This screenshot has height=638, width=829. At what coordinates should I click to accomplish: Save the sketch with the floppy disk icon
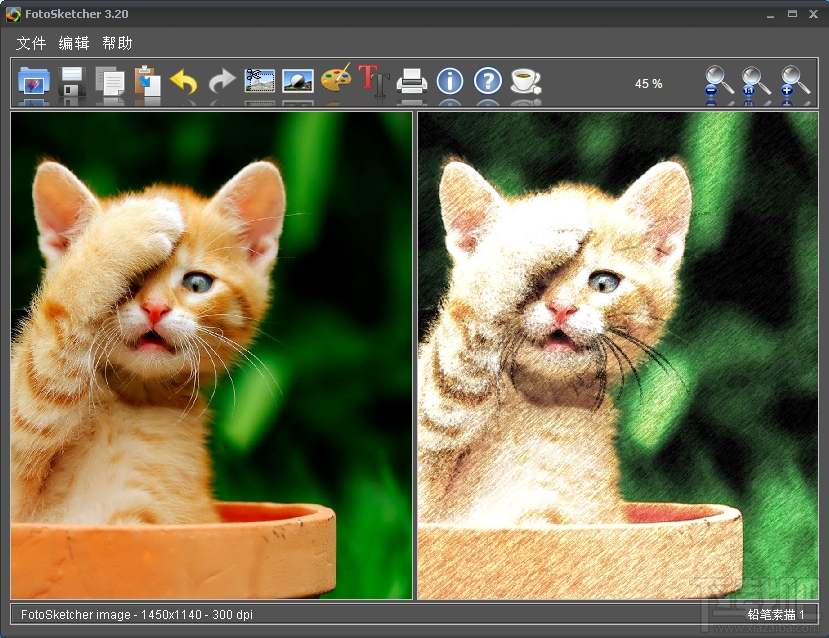71,82
